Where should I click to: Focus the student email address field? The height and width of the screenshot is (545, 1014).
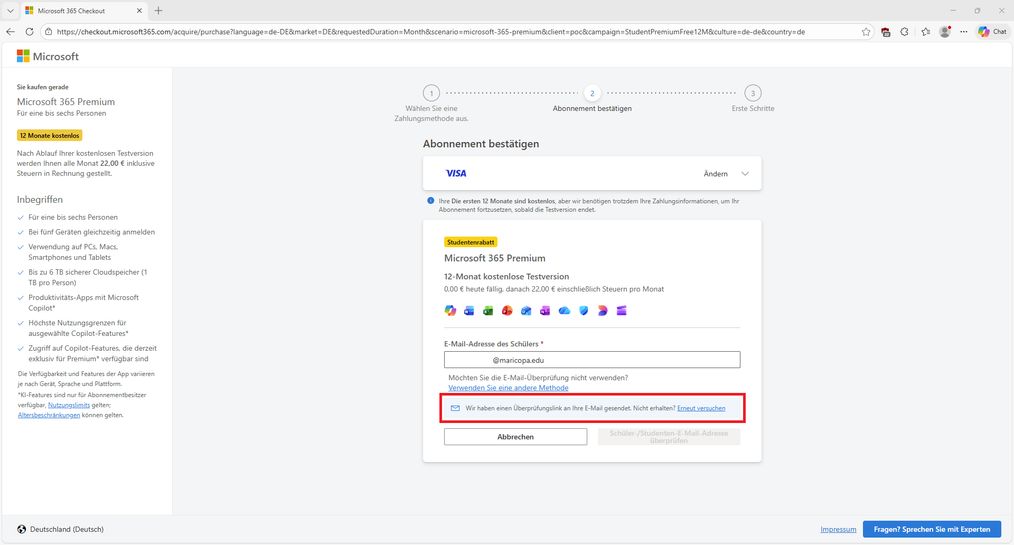pyautogui.click(x=592, y=360)
